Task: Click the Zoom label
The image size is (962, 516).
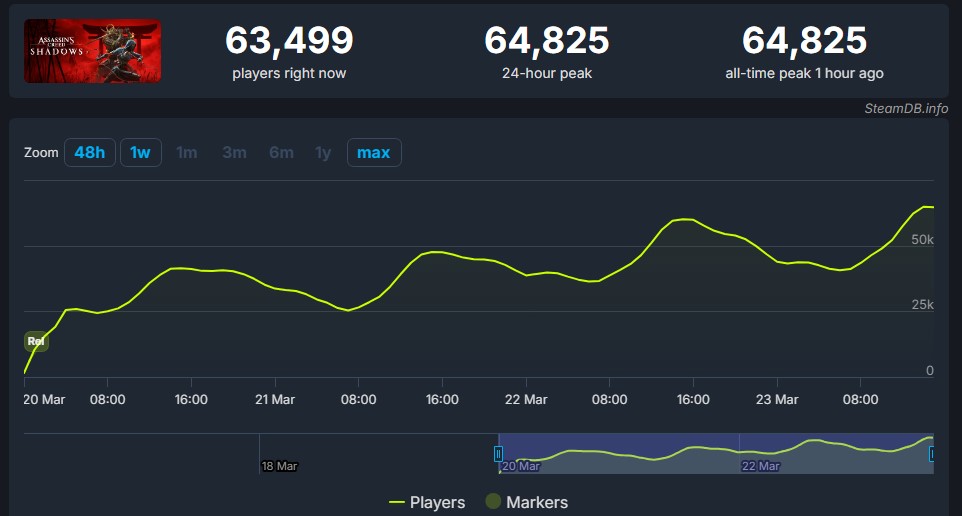Action: (41, 152)
